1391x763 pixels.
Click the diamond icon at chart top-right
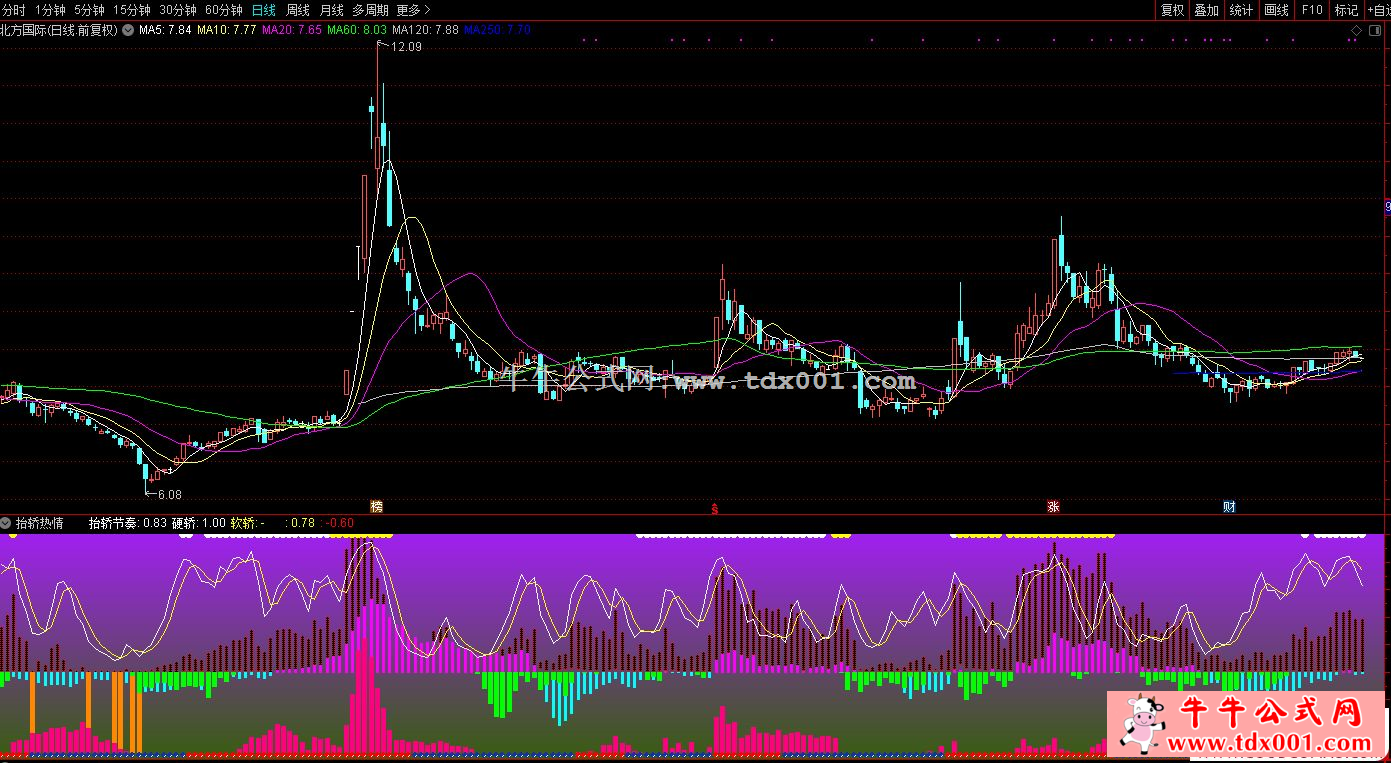coord(1357,30)
